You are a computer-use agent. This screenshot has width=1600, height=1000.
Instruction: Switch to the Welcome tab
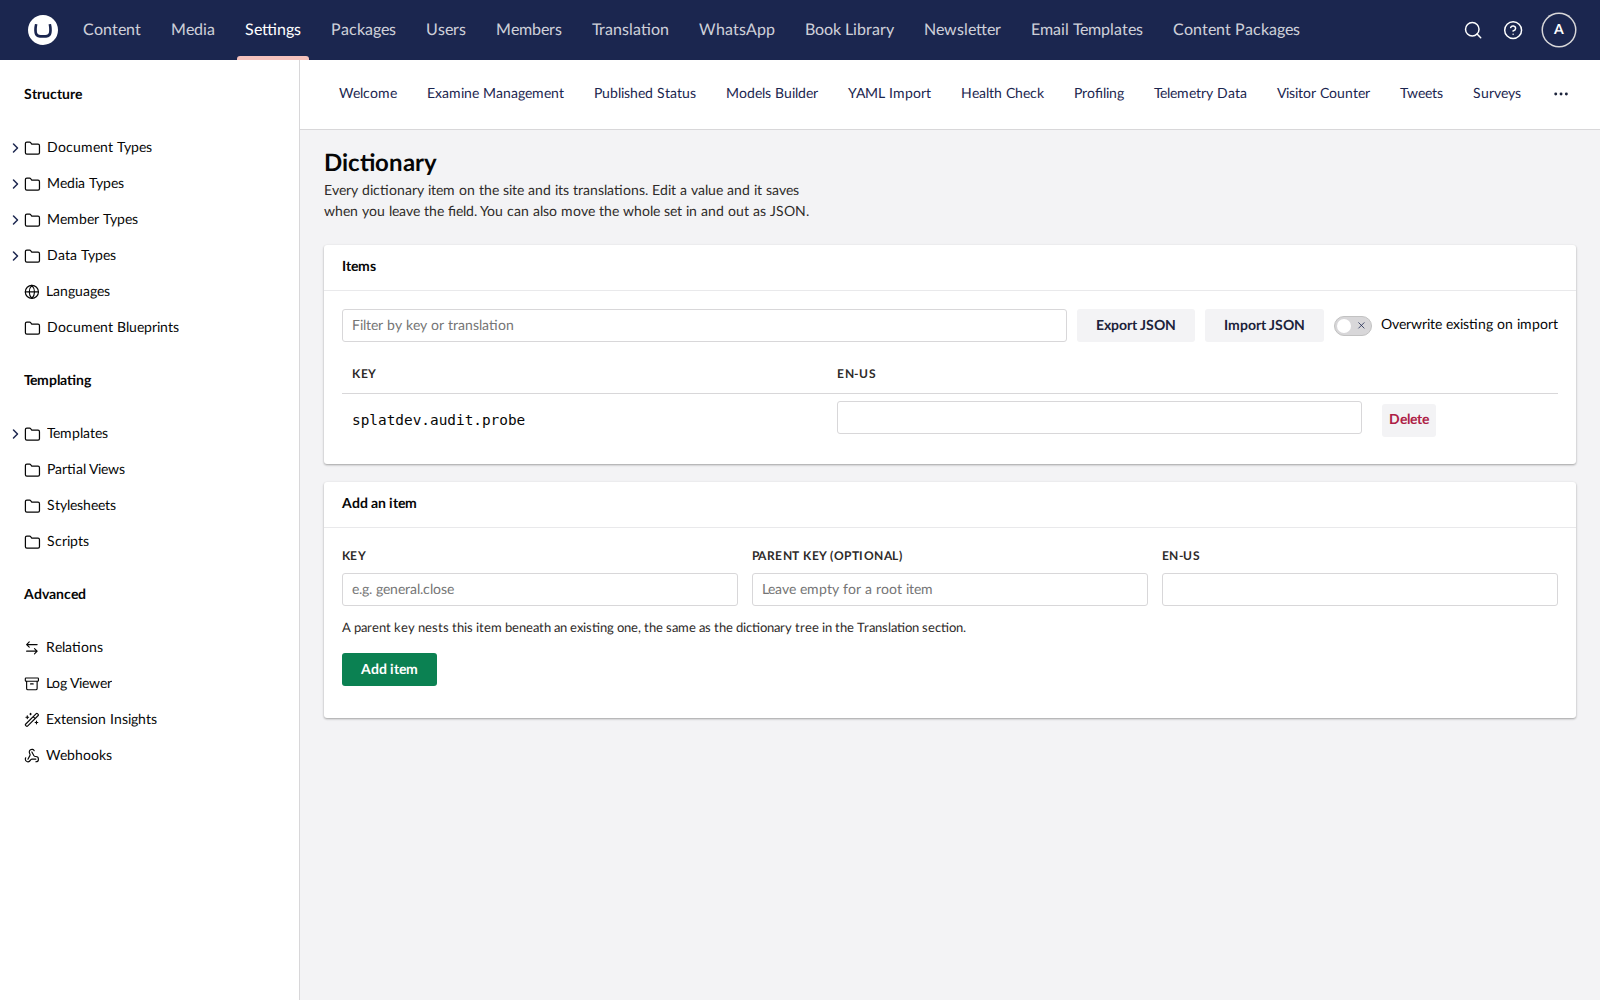click(x=368, y=94)
